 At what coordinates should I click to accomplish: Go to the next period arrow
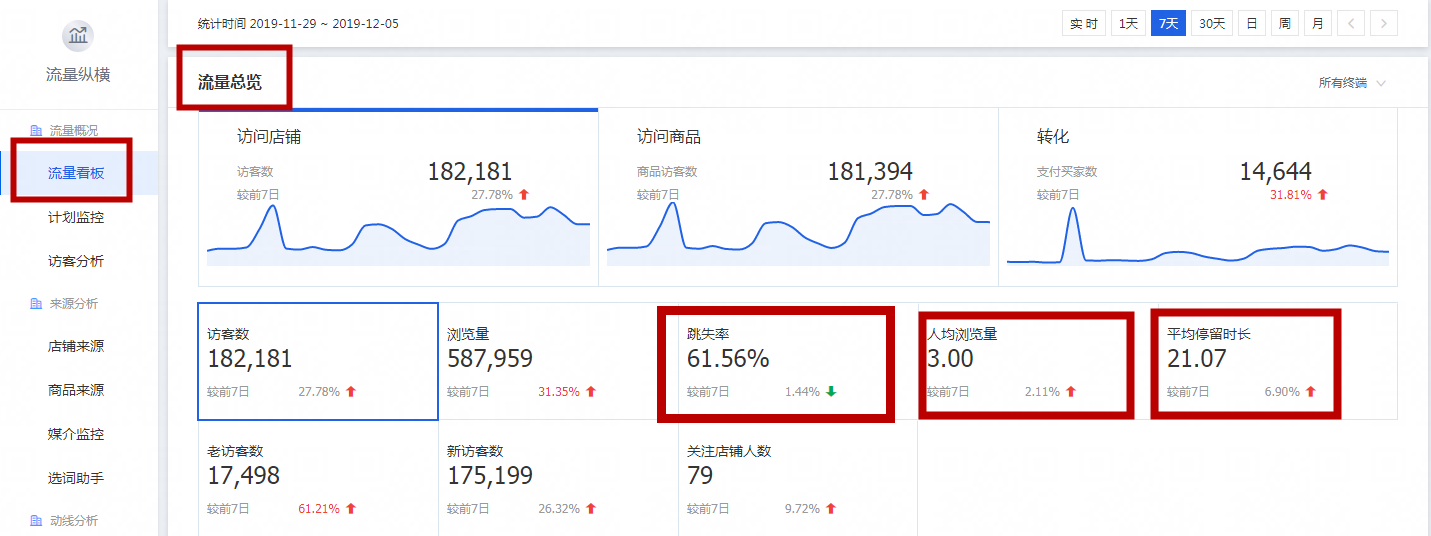point(1384,23)
